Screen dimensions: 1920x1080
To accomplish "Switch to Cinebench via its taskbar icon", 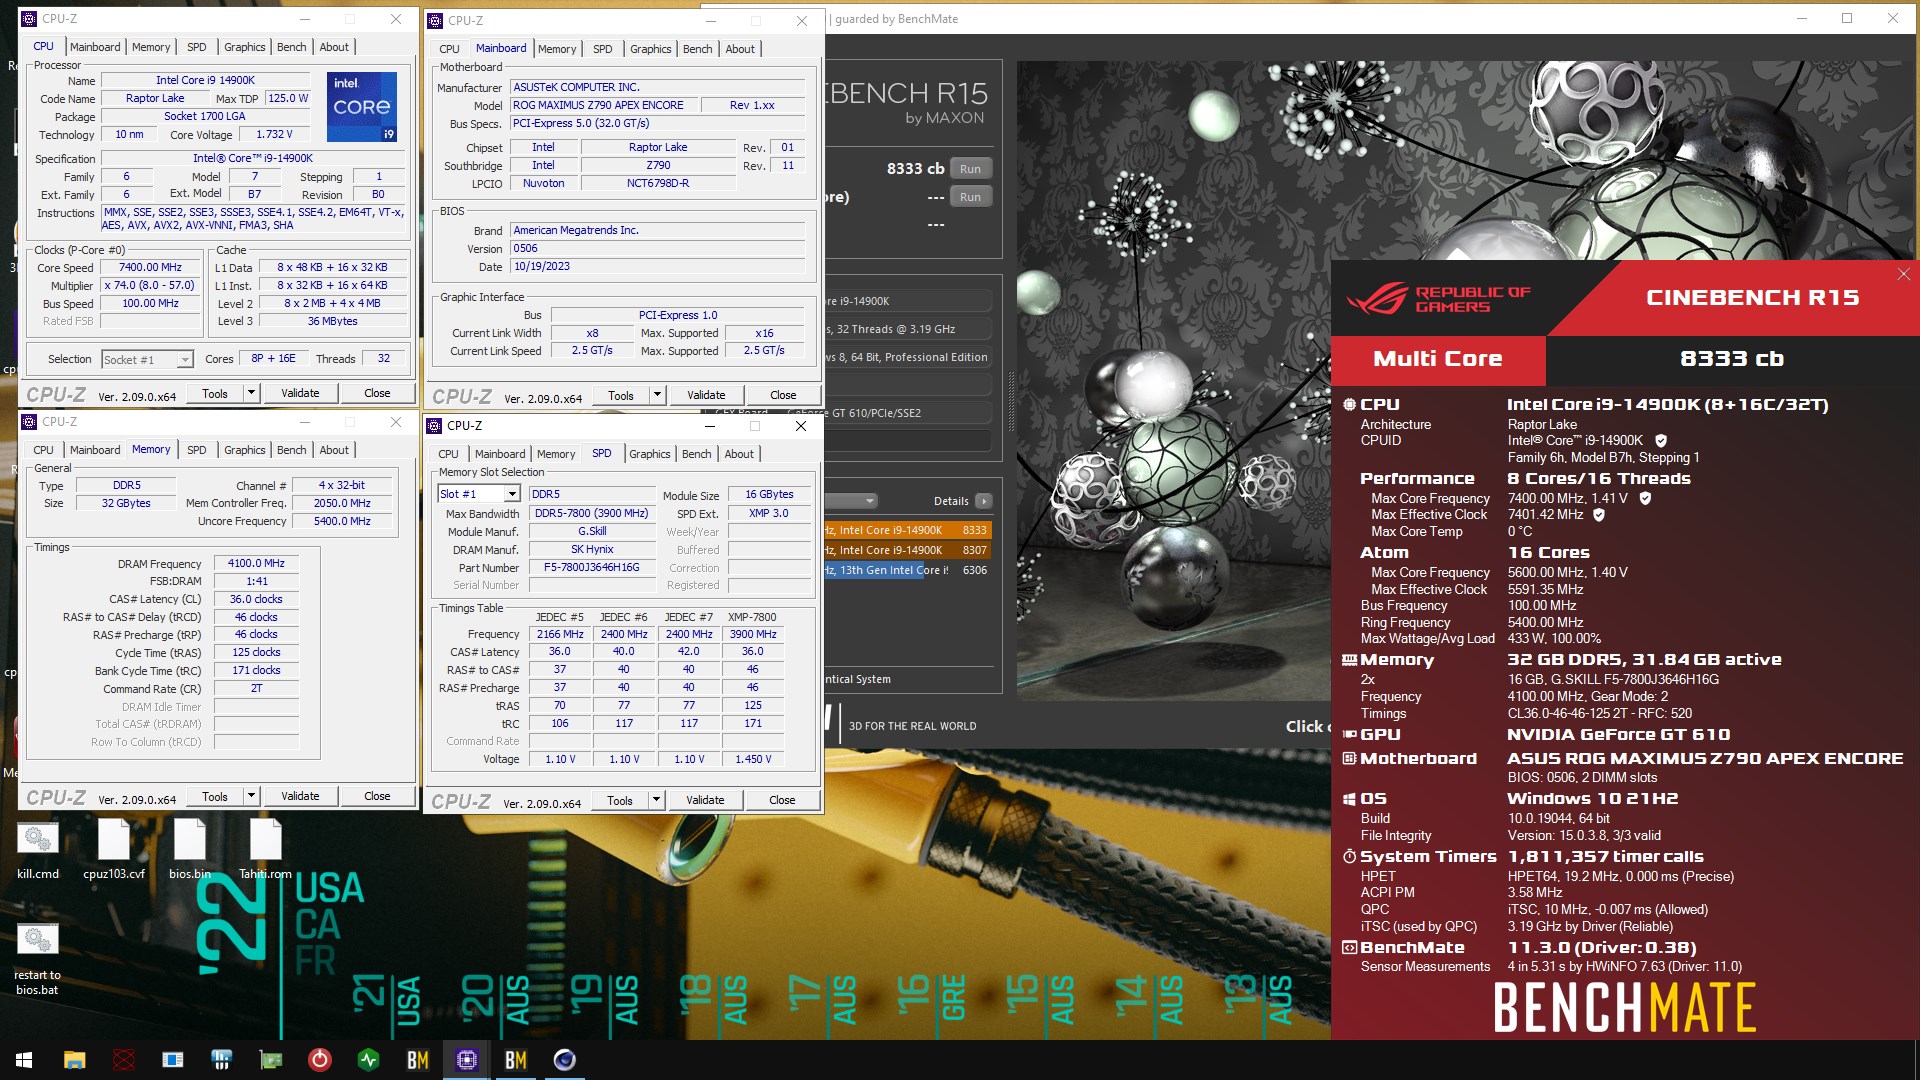I will pyautogui.click(x=565, y=1060).
